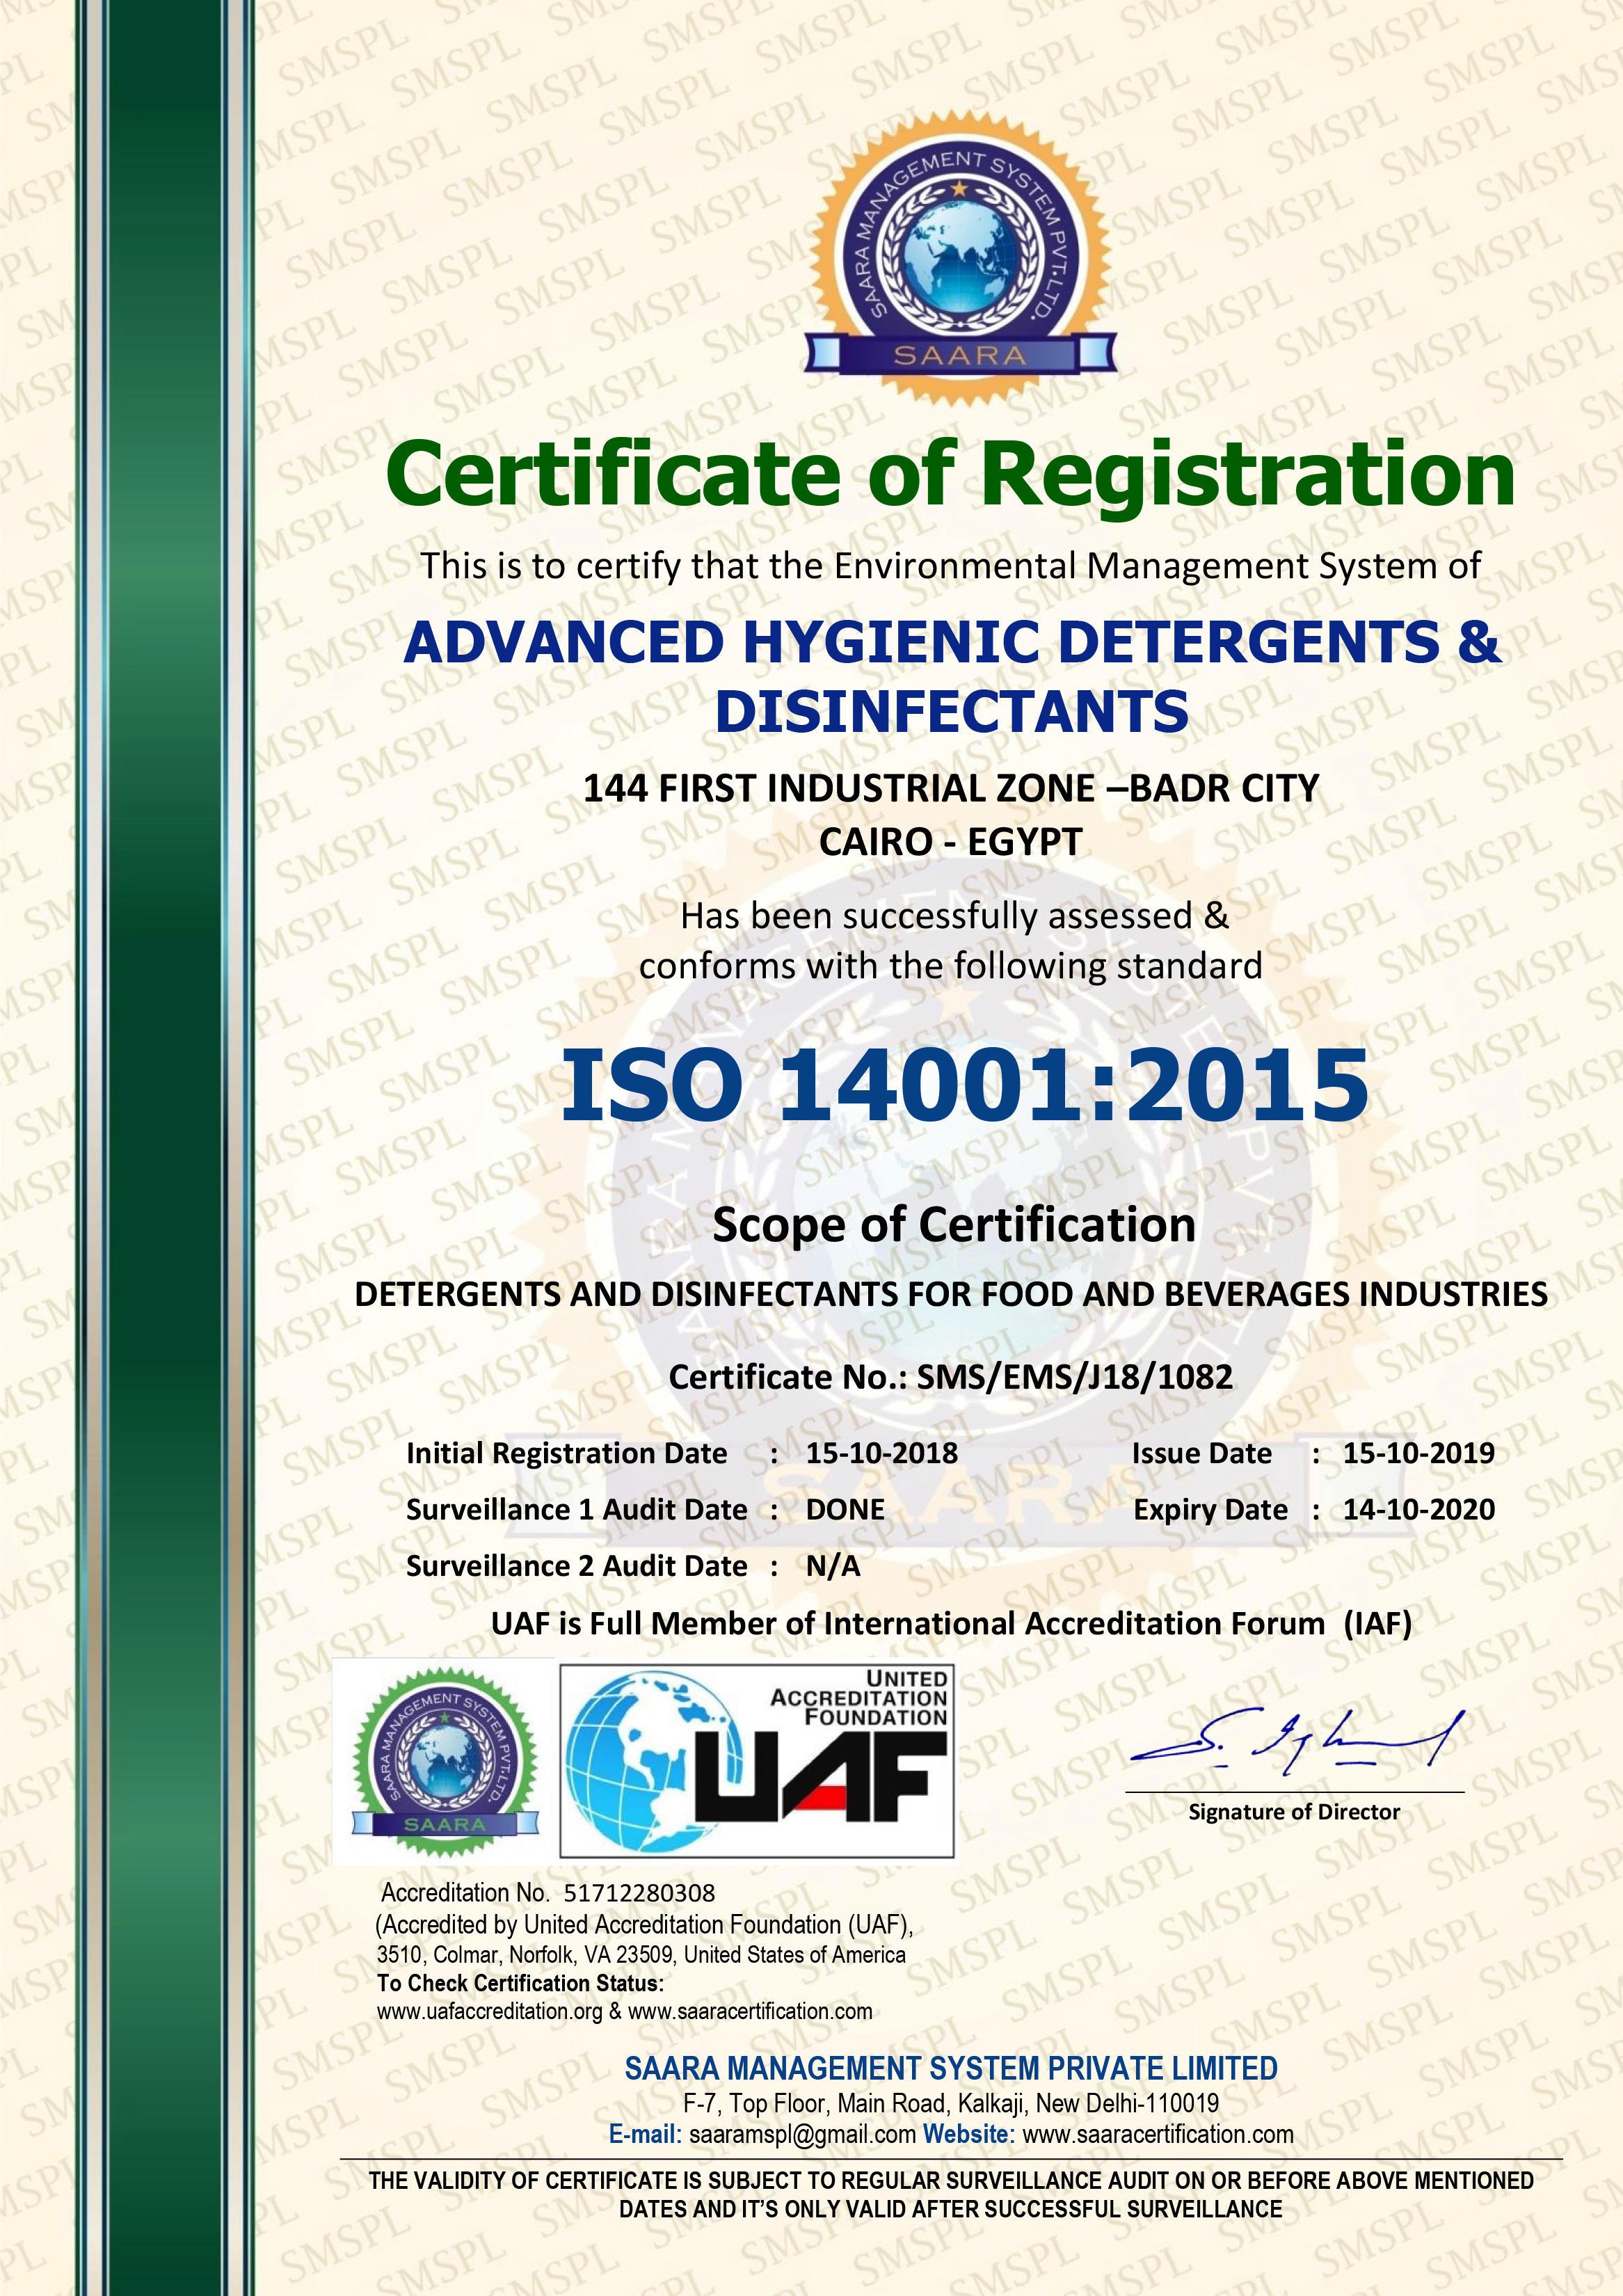The height and width of the screenshot is (2296, 1623).
Task: Select the 'DETERGENTS AND DISINFECTANTS FOR FOOD AND BEVERAGES INDUSTRIES' scope line
Action: point(951,1294)
